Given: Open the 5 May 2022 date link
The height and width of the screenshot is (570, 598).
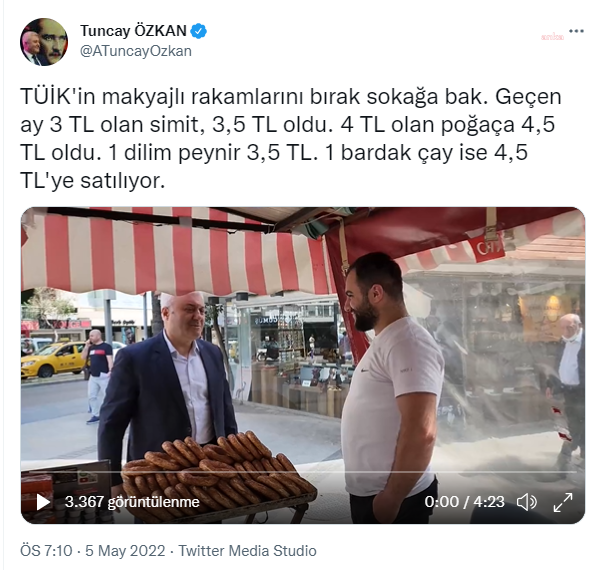Looking at the screenshot, I should pyautogui.click(x=125, y=551).
